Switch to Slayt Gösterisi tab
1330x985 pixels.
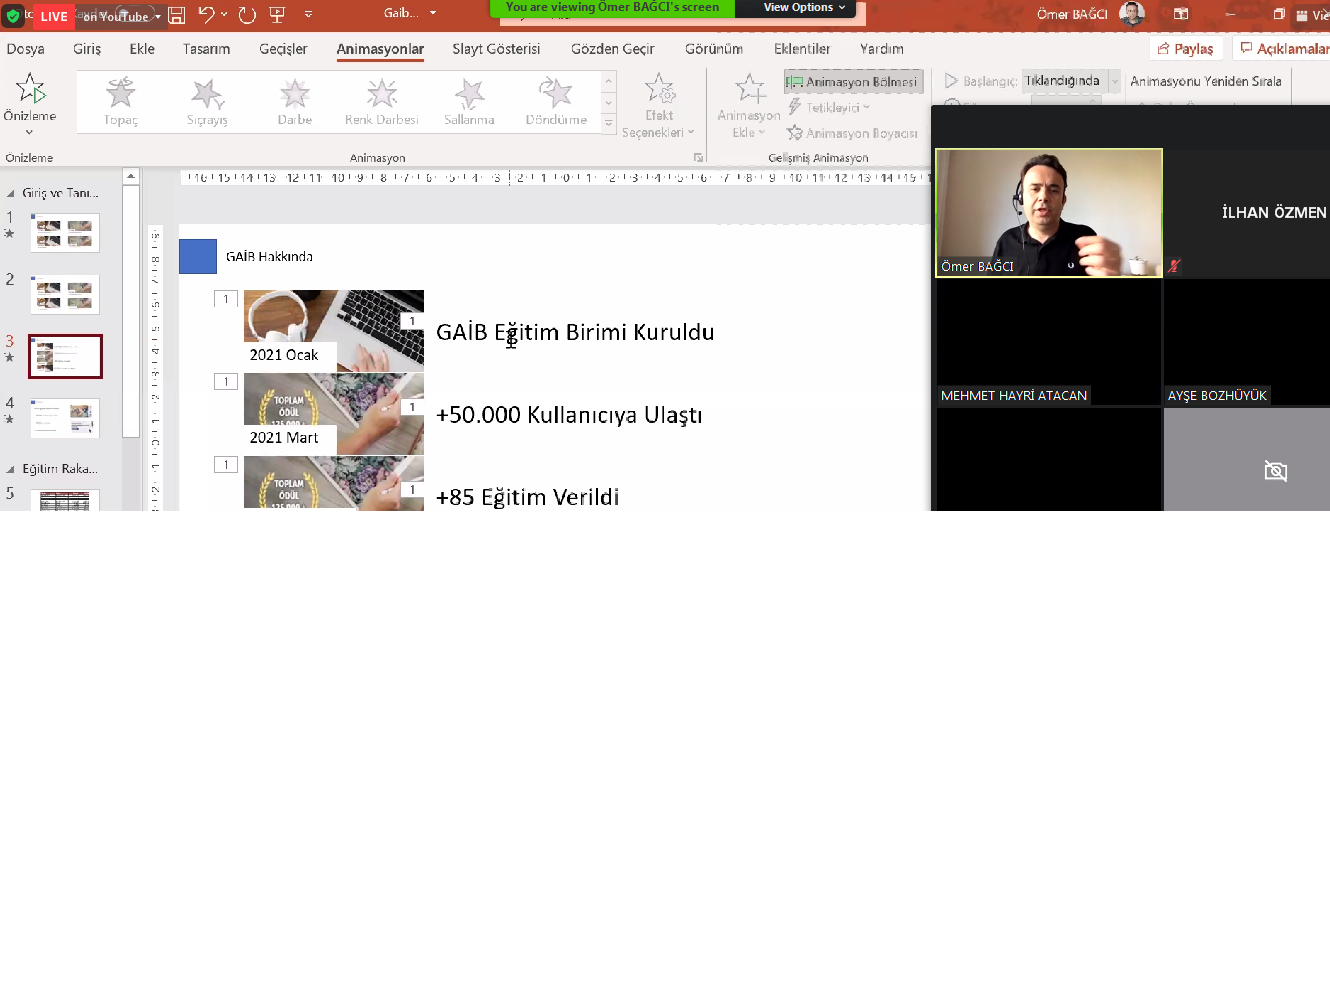496,49
